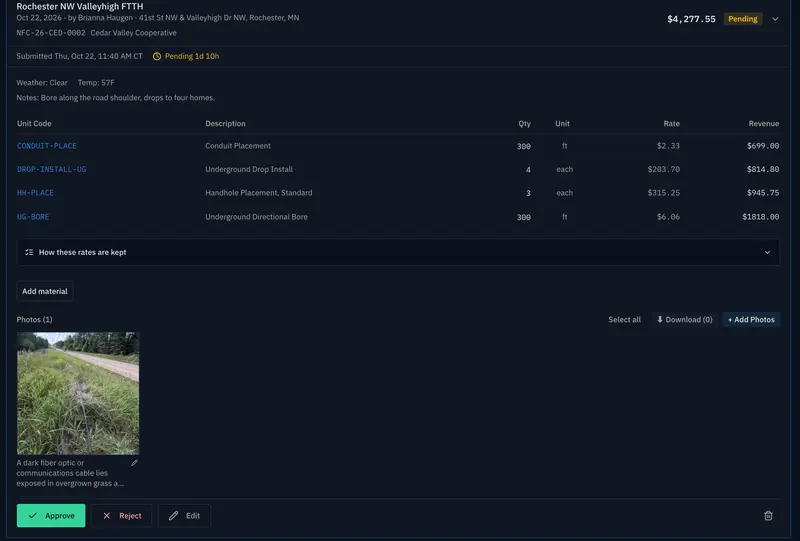The image size is (800, 541).
Task: Click Select all for photos
Action: (x=624, y=319)
